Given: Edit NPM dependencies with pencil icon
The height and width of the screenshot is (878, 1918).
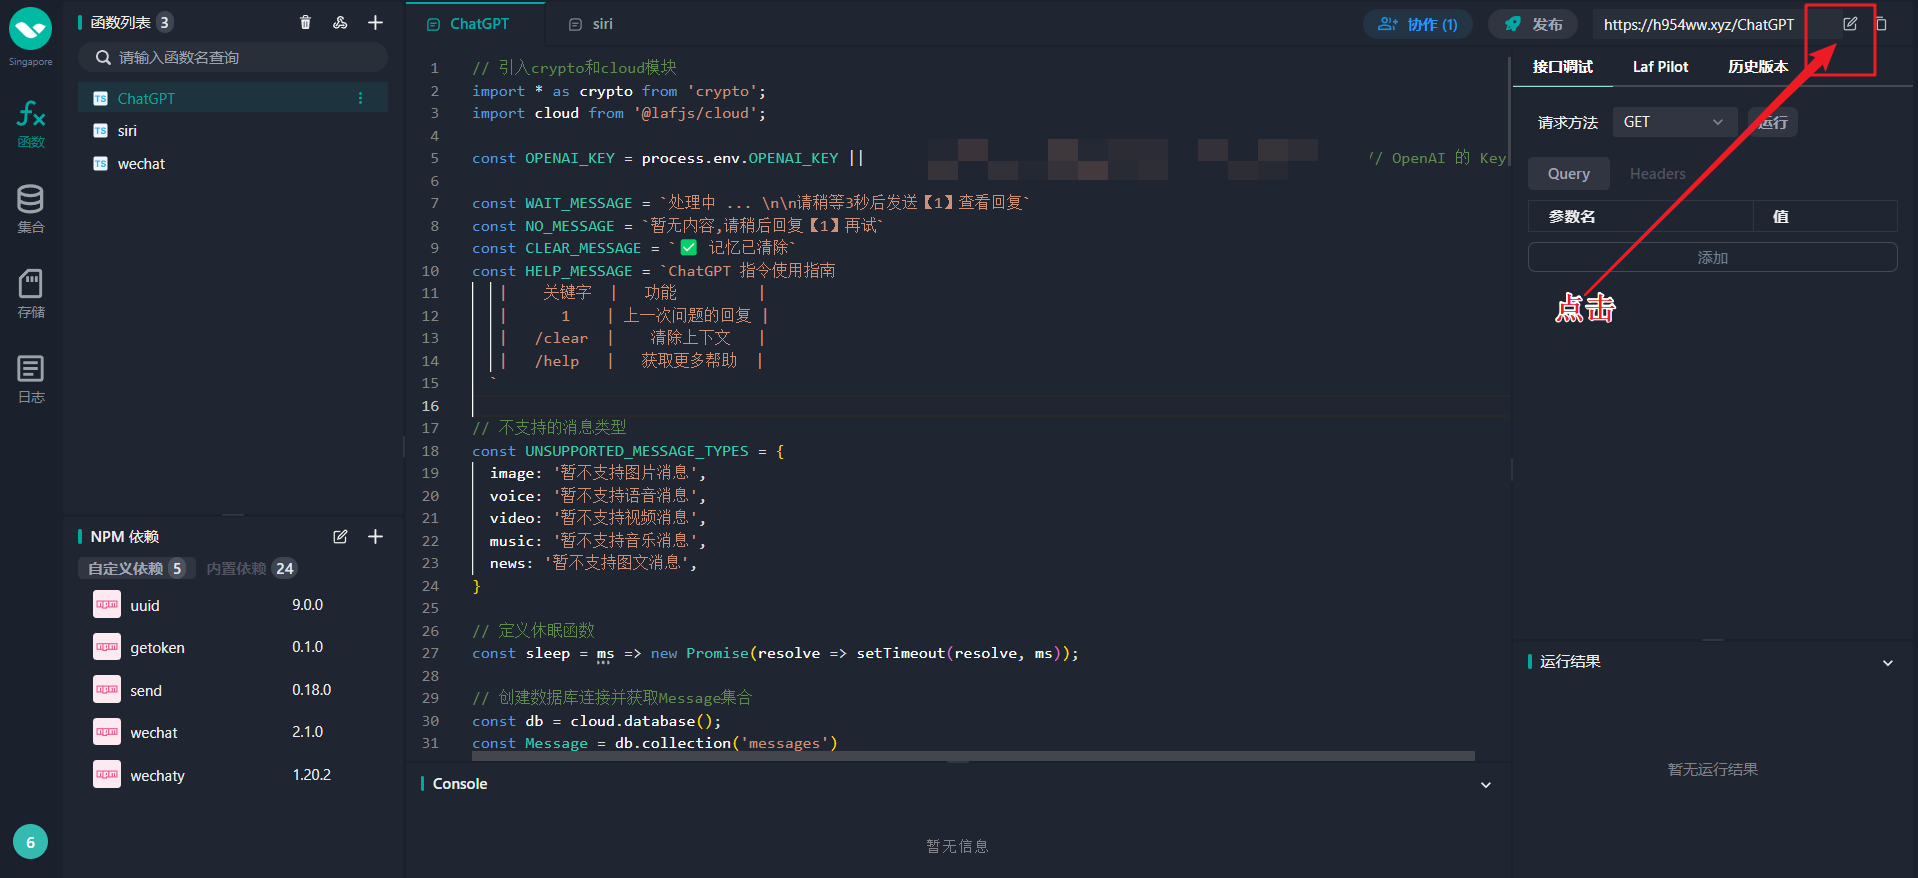Looking at the screenshot, I should (340, 537).
